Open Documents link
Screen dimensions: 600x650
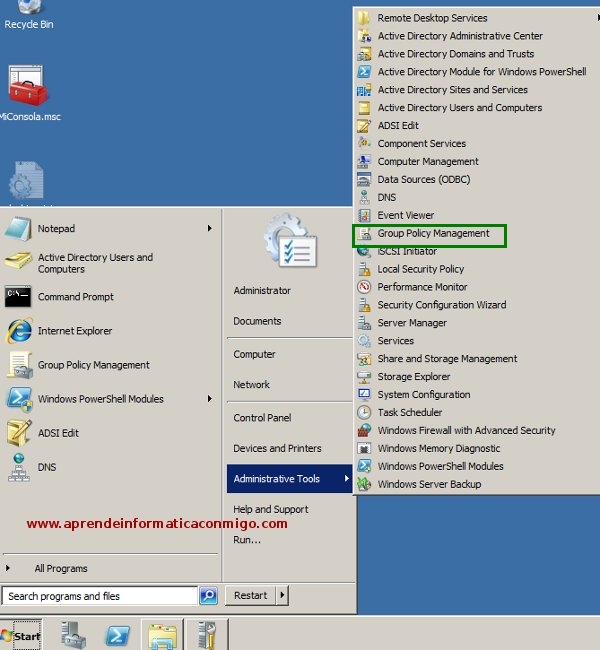(x=257, y=321)
